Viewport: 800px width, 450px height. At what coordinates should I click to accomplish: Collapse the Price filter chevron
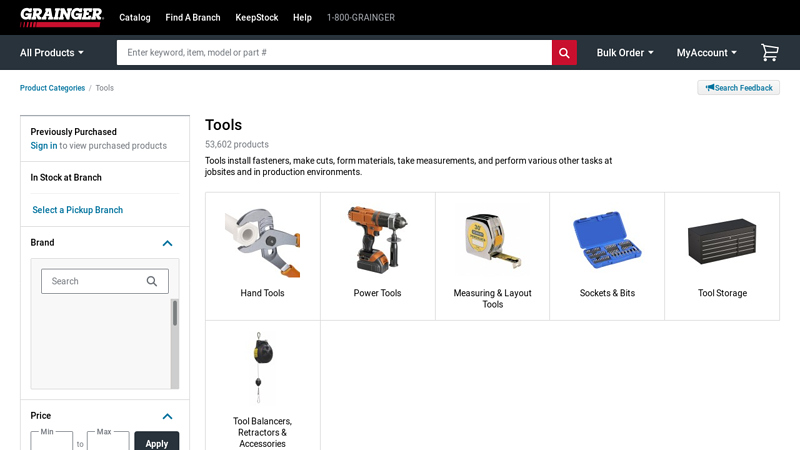(x=167, y=416)
